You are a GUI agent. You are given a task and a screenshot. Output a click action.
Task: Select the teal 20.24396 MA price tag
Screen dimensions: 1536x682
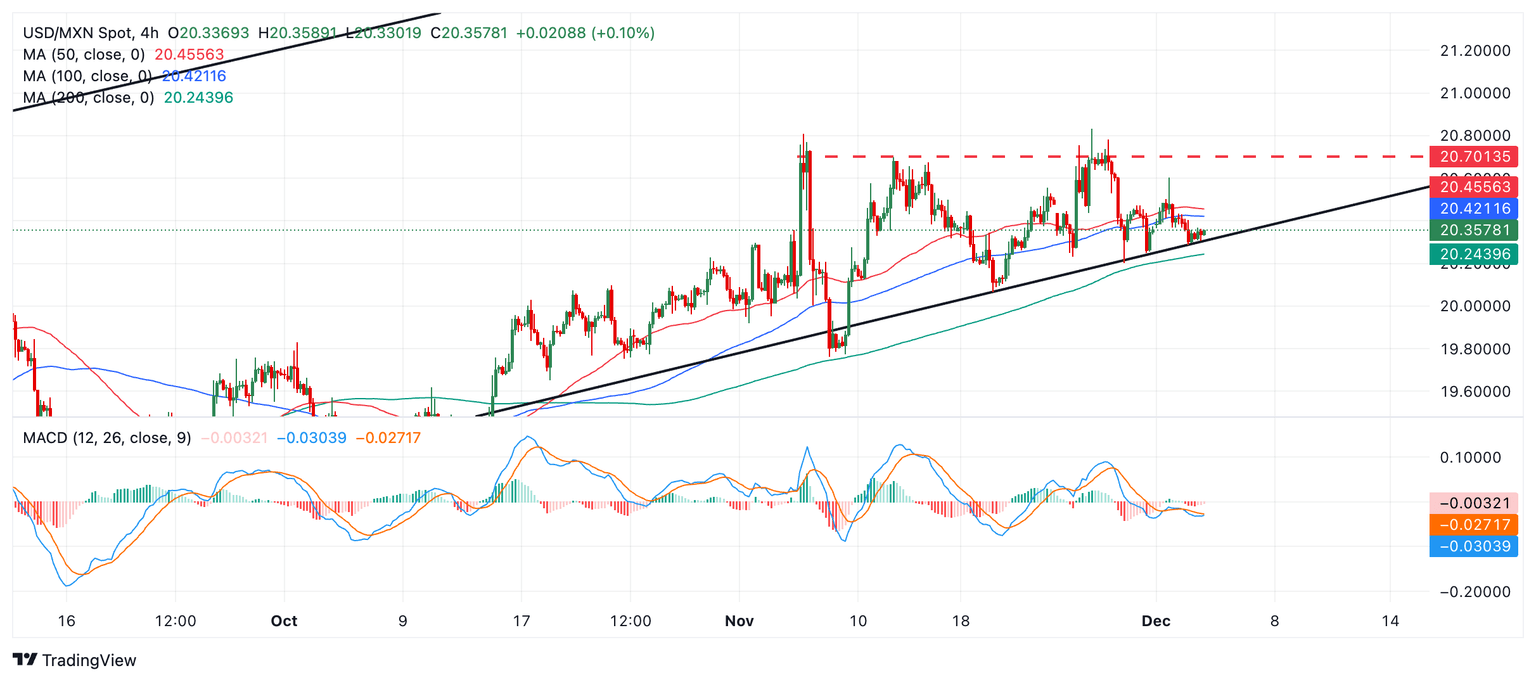[1473, 254]
